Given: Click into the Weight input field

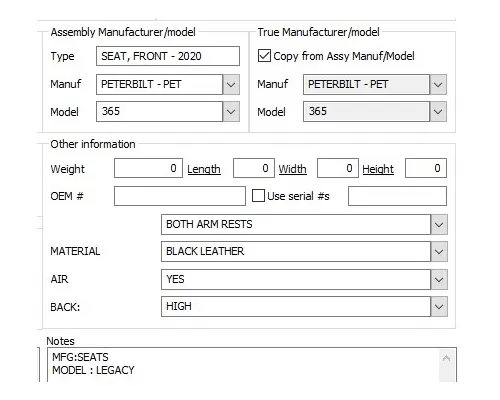Looking at the screenshot, I should pyautogui.click(x=148, y=168).
